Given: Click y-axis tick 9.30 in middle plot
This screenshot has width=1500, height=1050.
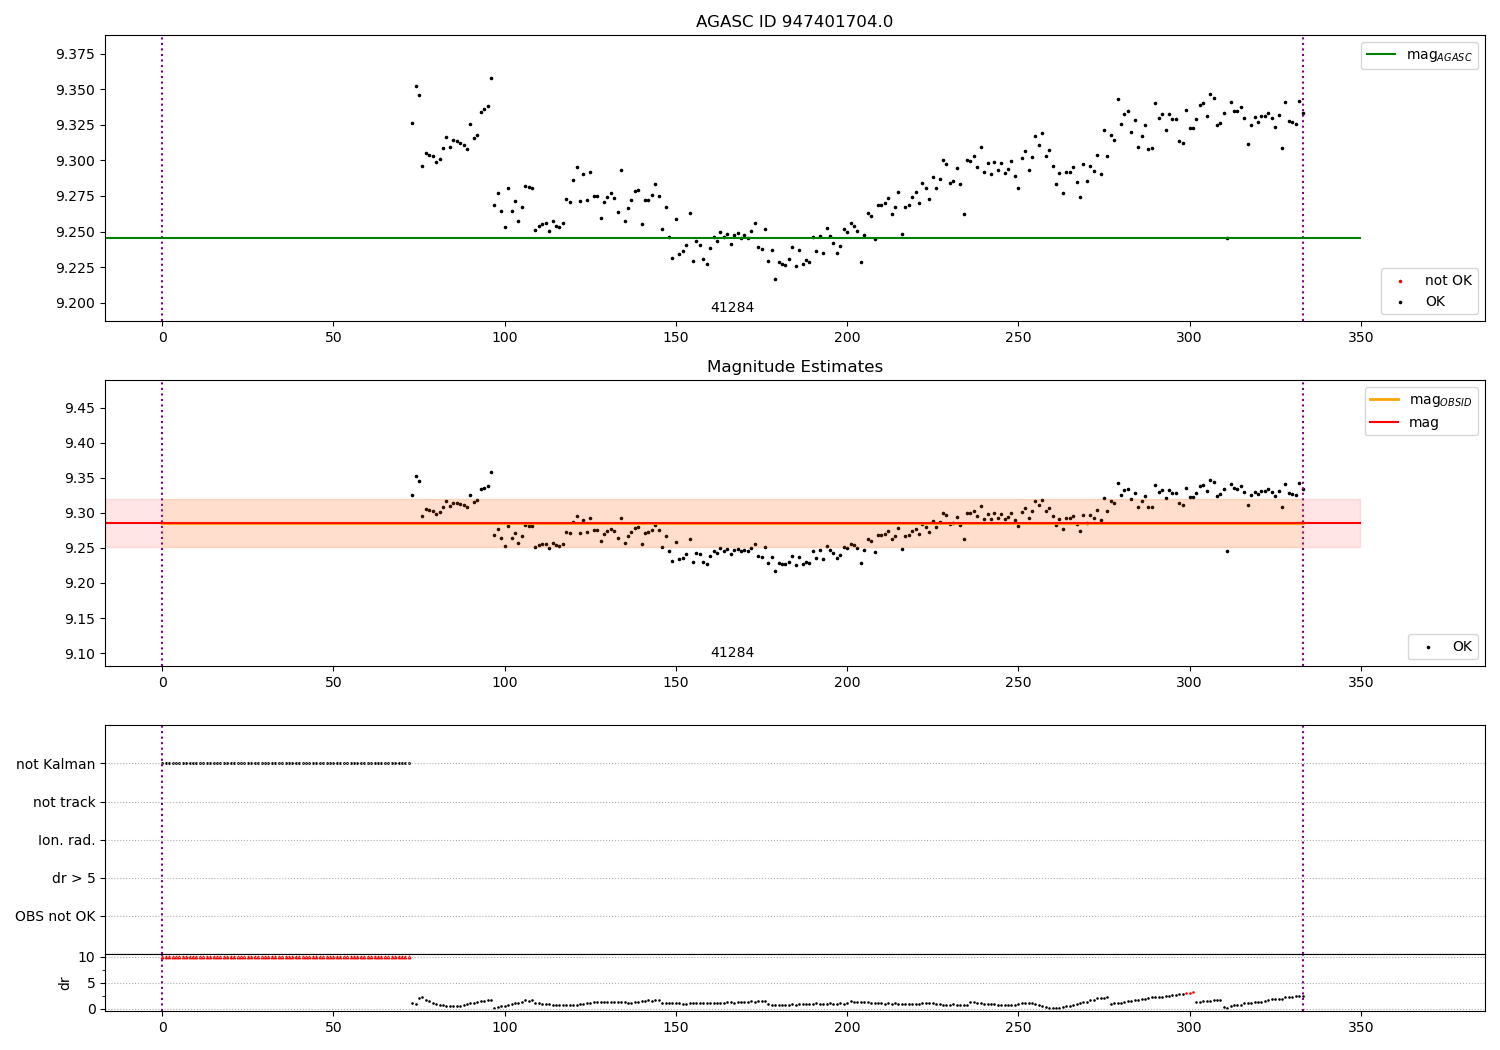Looking at the screenshot, I should (x=80, y=513).
